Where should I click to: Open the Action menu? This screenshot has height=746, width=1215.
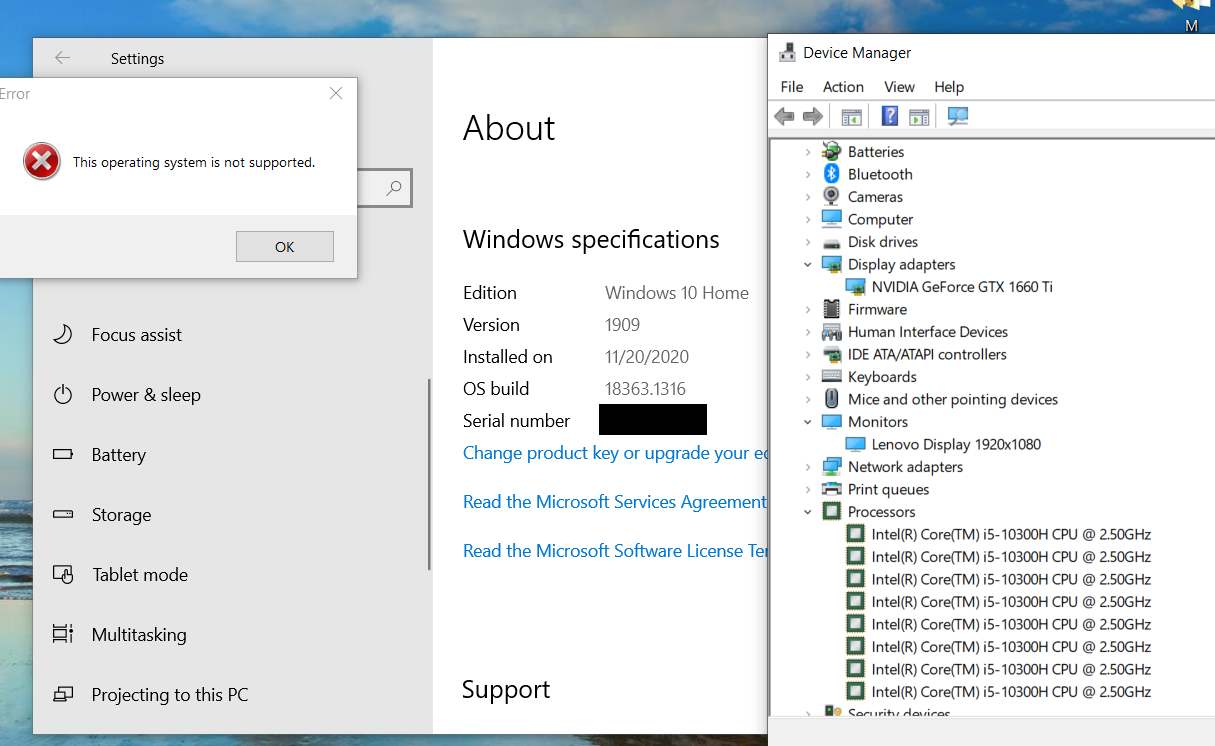(x=843, y=87)
